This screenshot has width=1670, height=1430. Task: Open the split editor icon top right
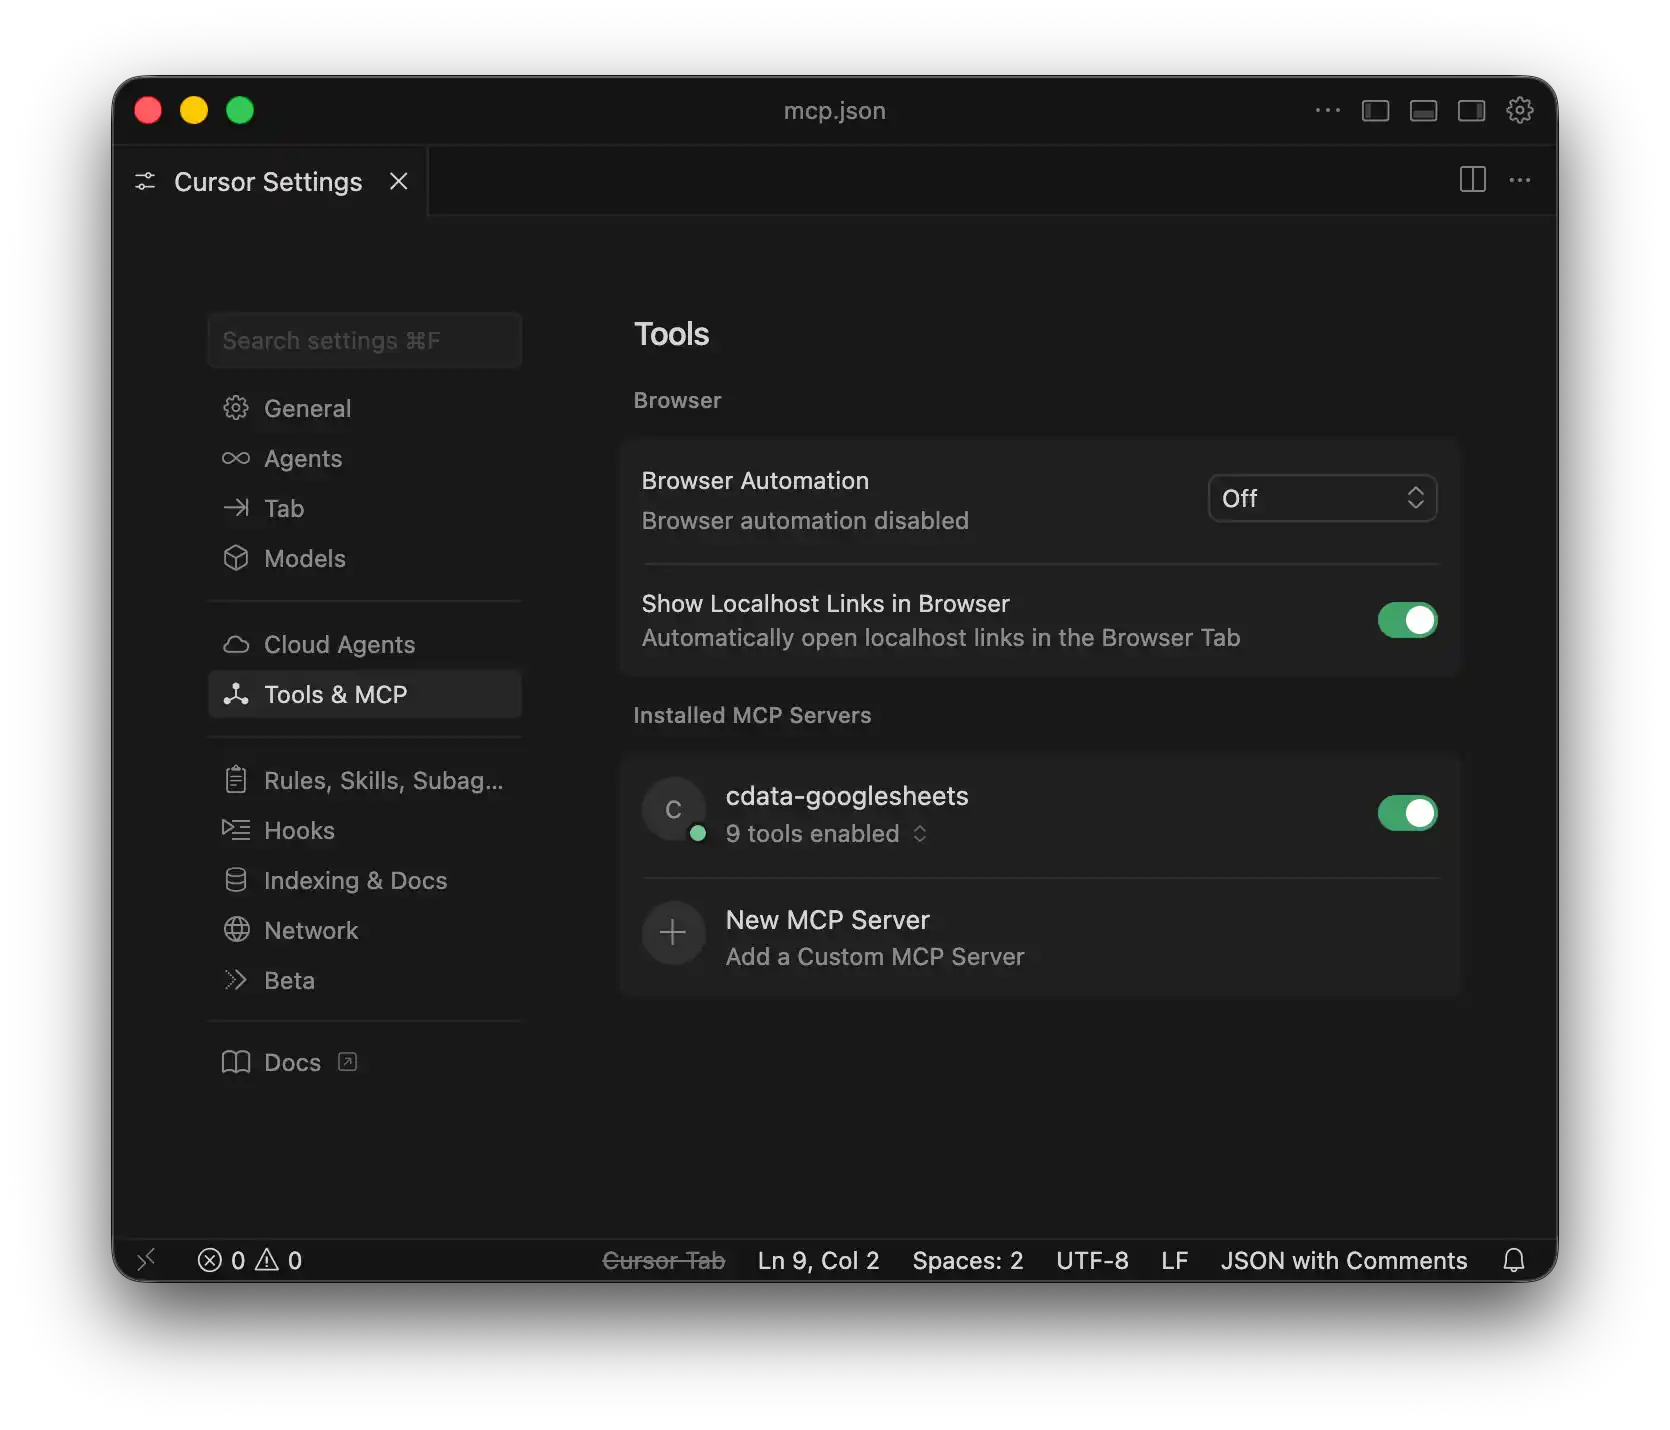tap(1472, 180)
